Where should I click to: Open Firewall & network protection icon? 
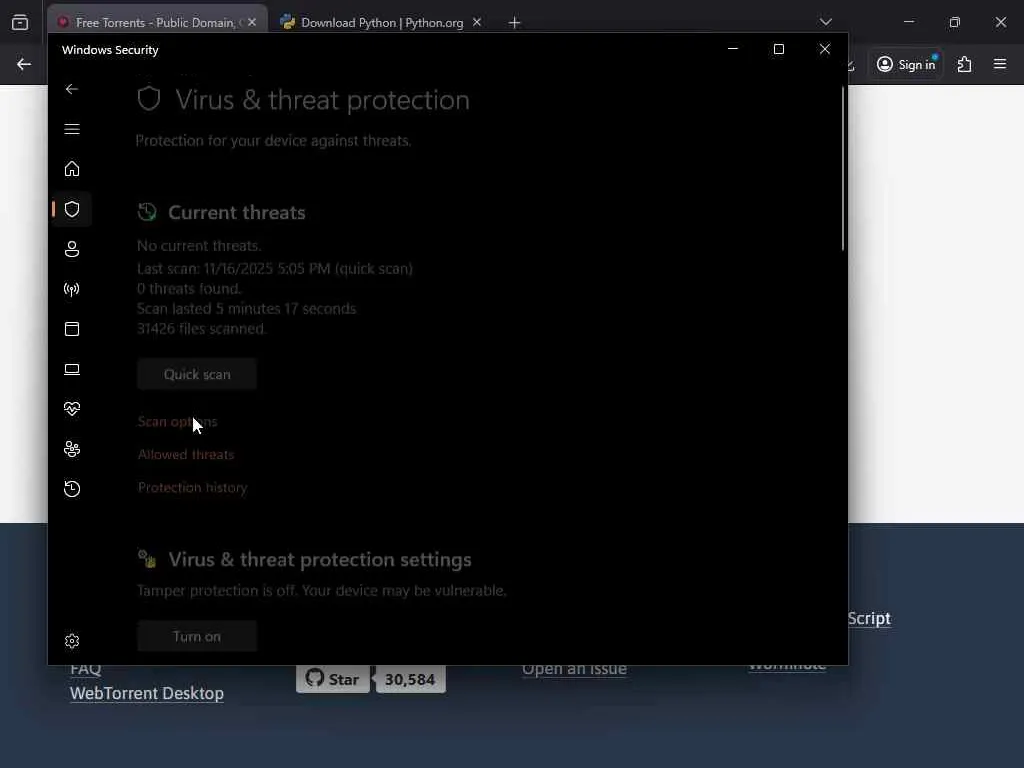(72, 289)
